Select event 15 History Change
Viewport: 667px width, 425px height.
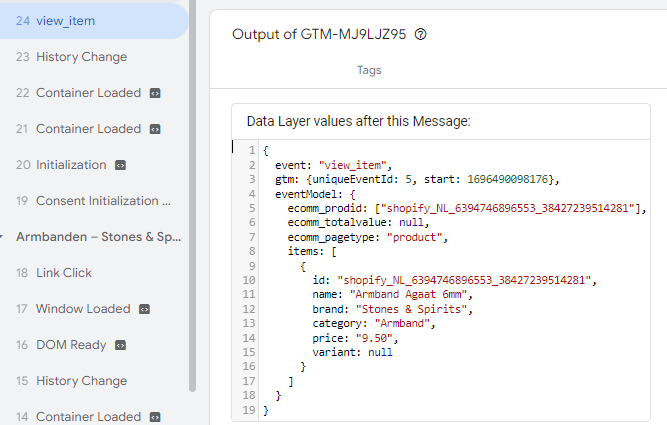point(94,381)
